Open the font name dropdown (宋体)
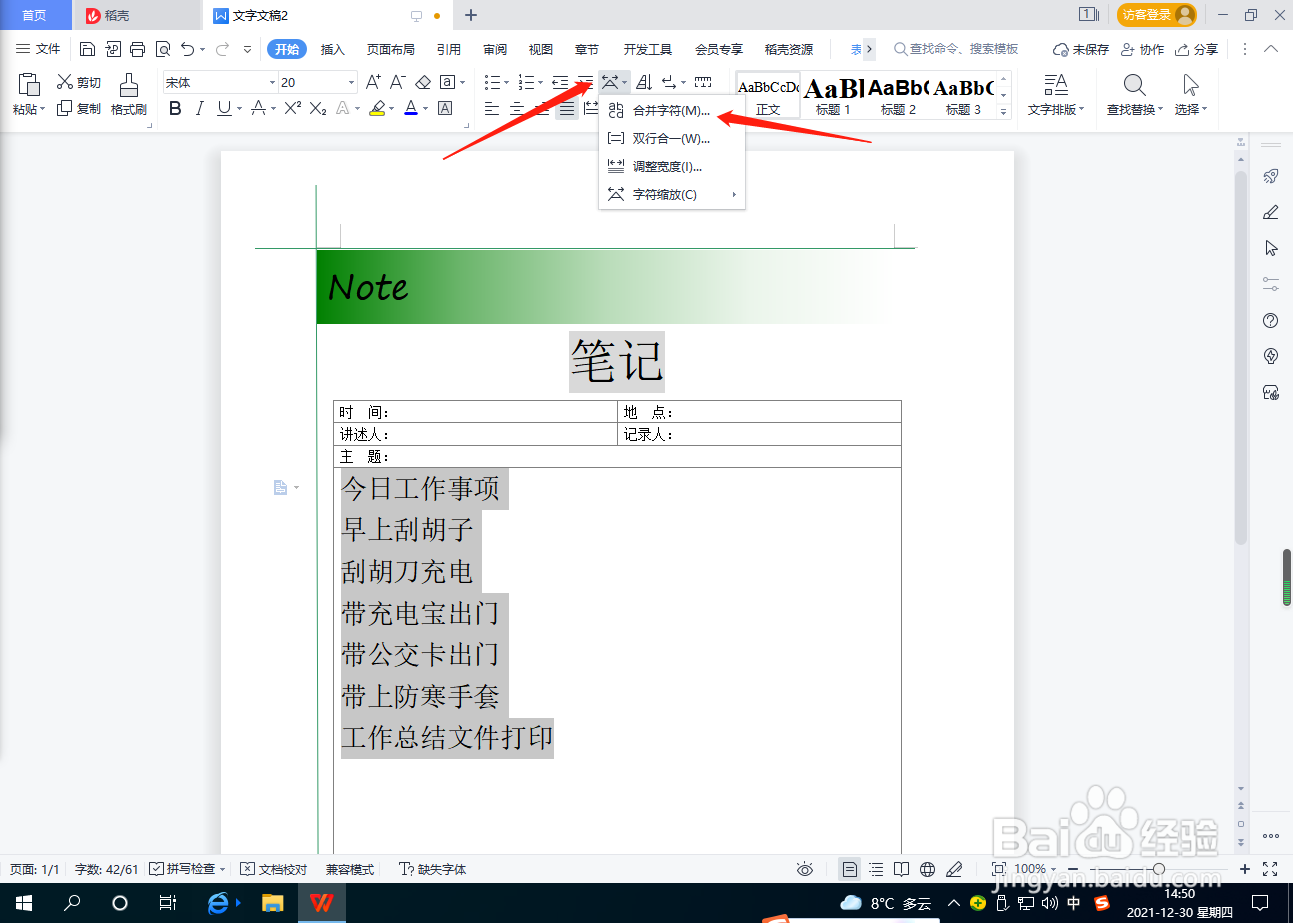 click(x=272, y=83)
